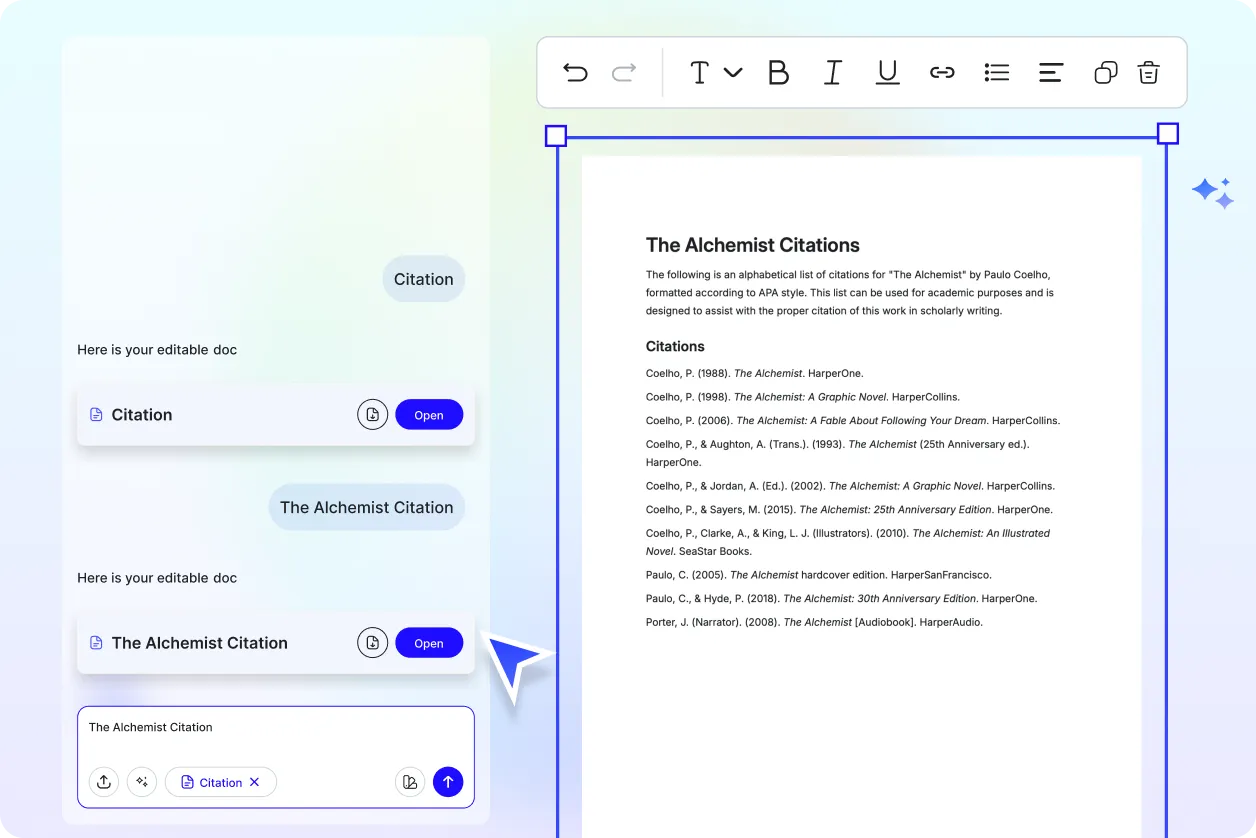Select the text style T icon
This screenshot has height=838, width=1256.
point(699,72)
